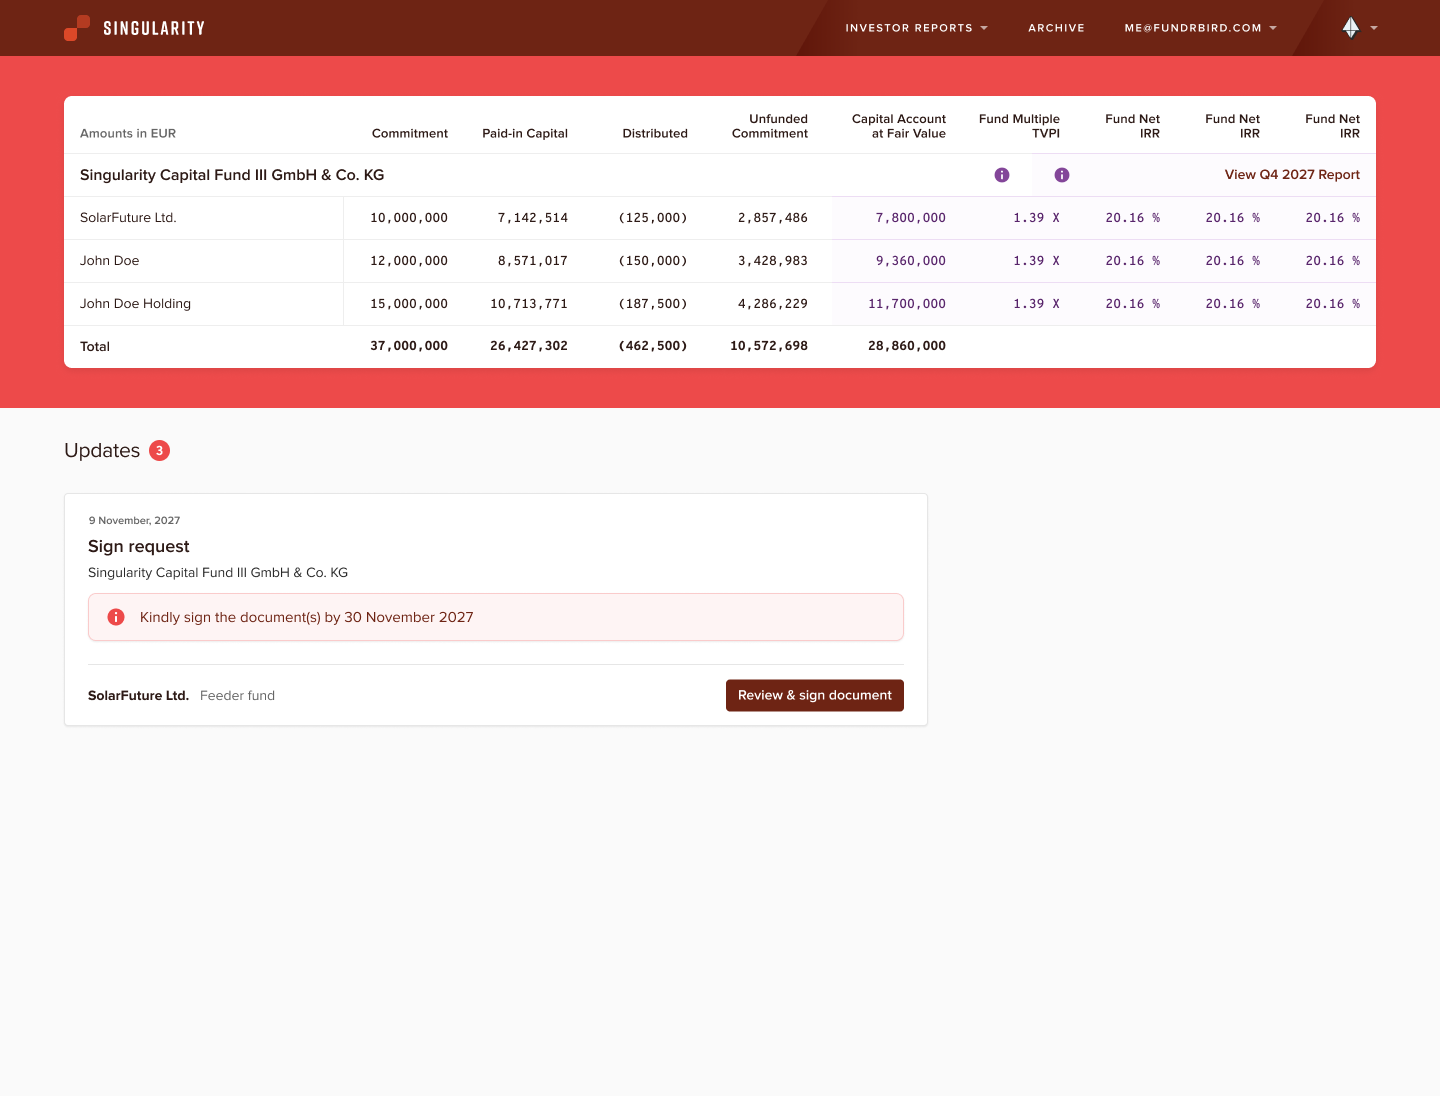Click the Capital Account at Fair Value header
The image size is (1440, 1096).
898,126
